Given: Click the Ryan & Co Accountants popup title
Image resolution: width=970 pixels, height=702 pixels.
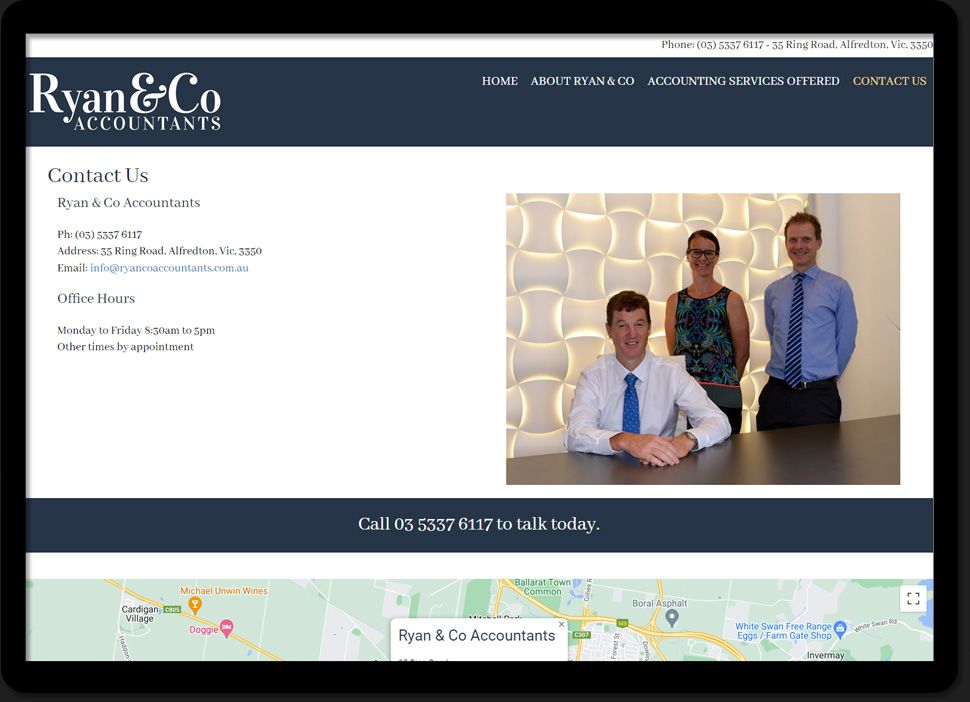Looking at the screenshot, I should (x=476, y=636).
